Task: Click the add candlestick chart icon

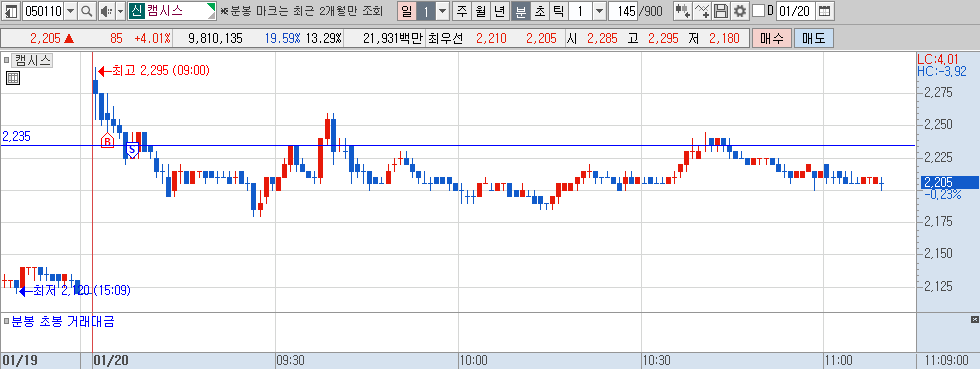Action: click(683, 11)
